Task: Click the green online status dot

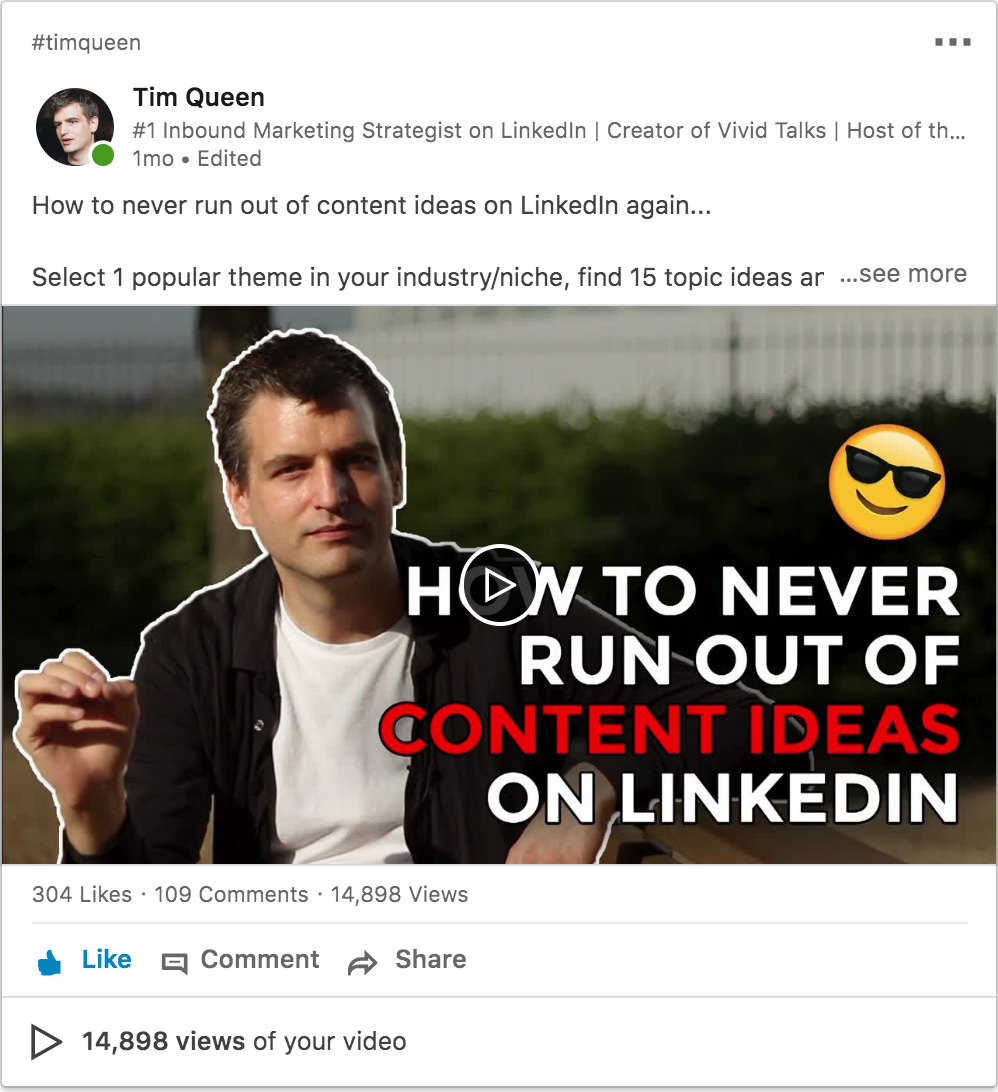Action: tap(103, 155)
